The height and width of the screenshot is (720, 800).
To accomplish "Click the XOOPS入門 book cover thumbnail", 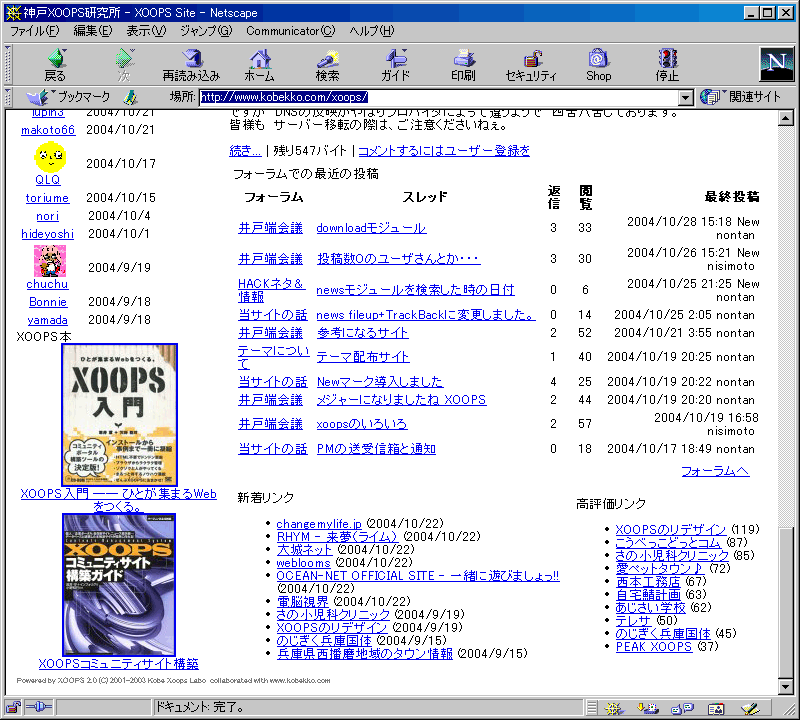I will (x=119, y=414).
